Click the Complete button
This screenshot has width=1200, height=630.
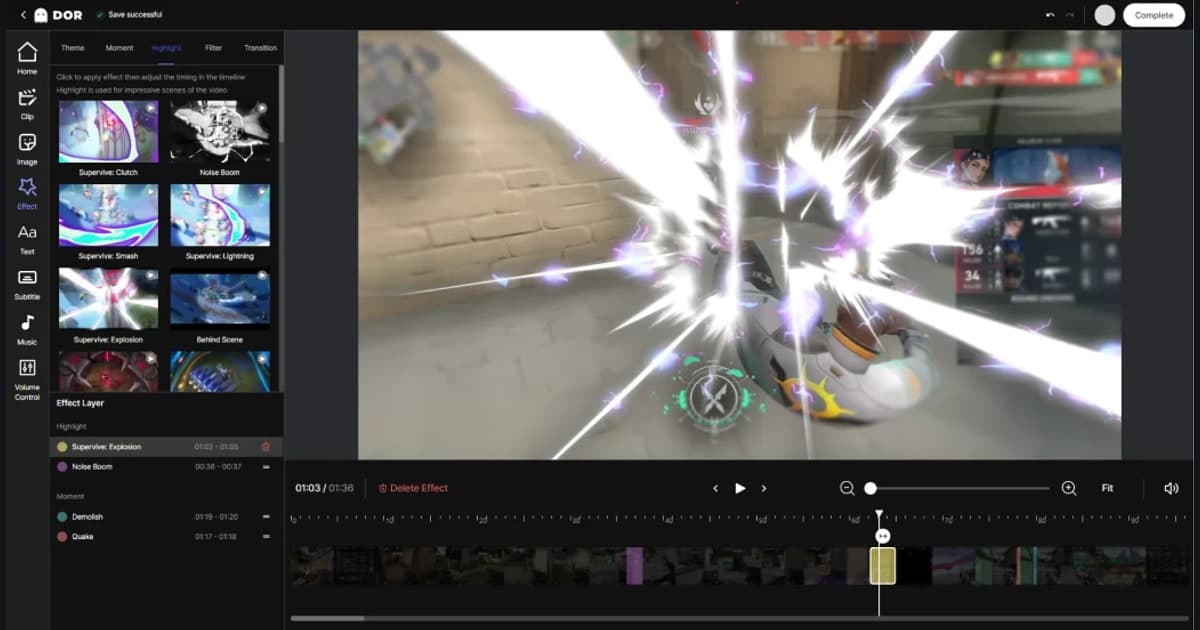click(x=1153, y=15)
